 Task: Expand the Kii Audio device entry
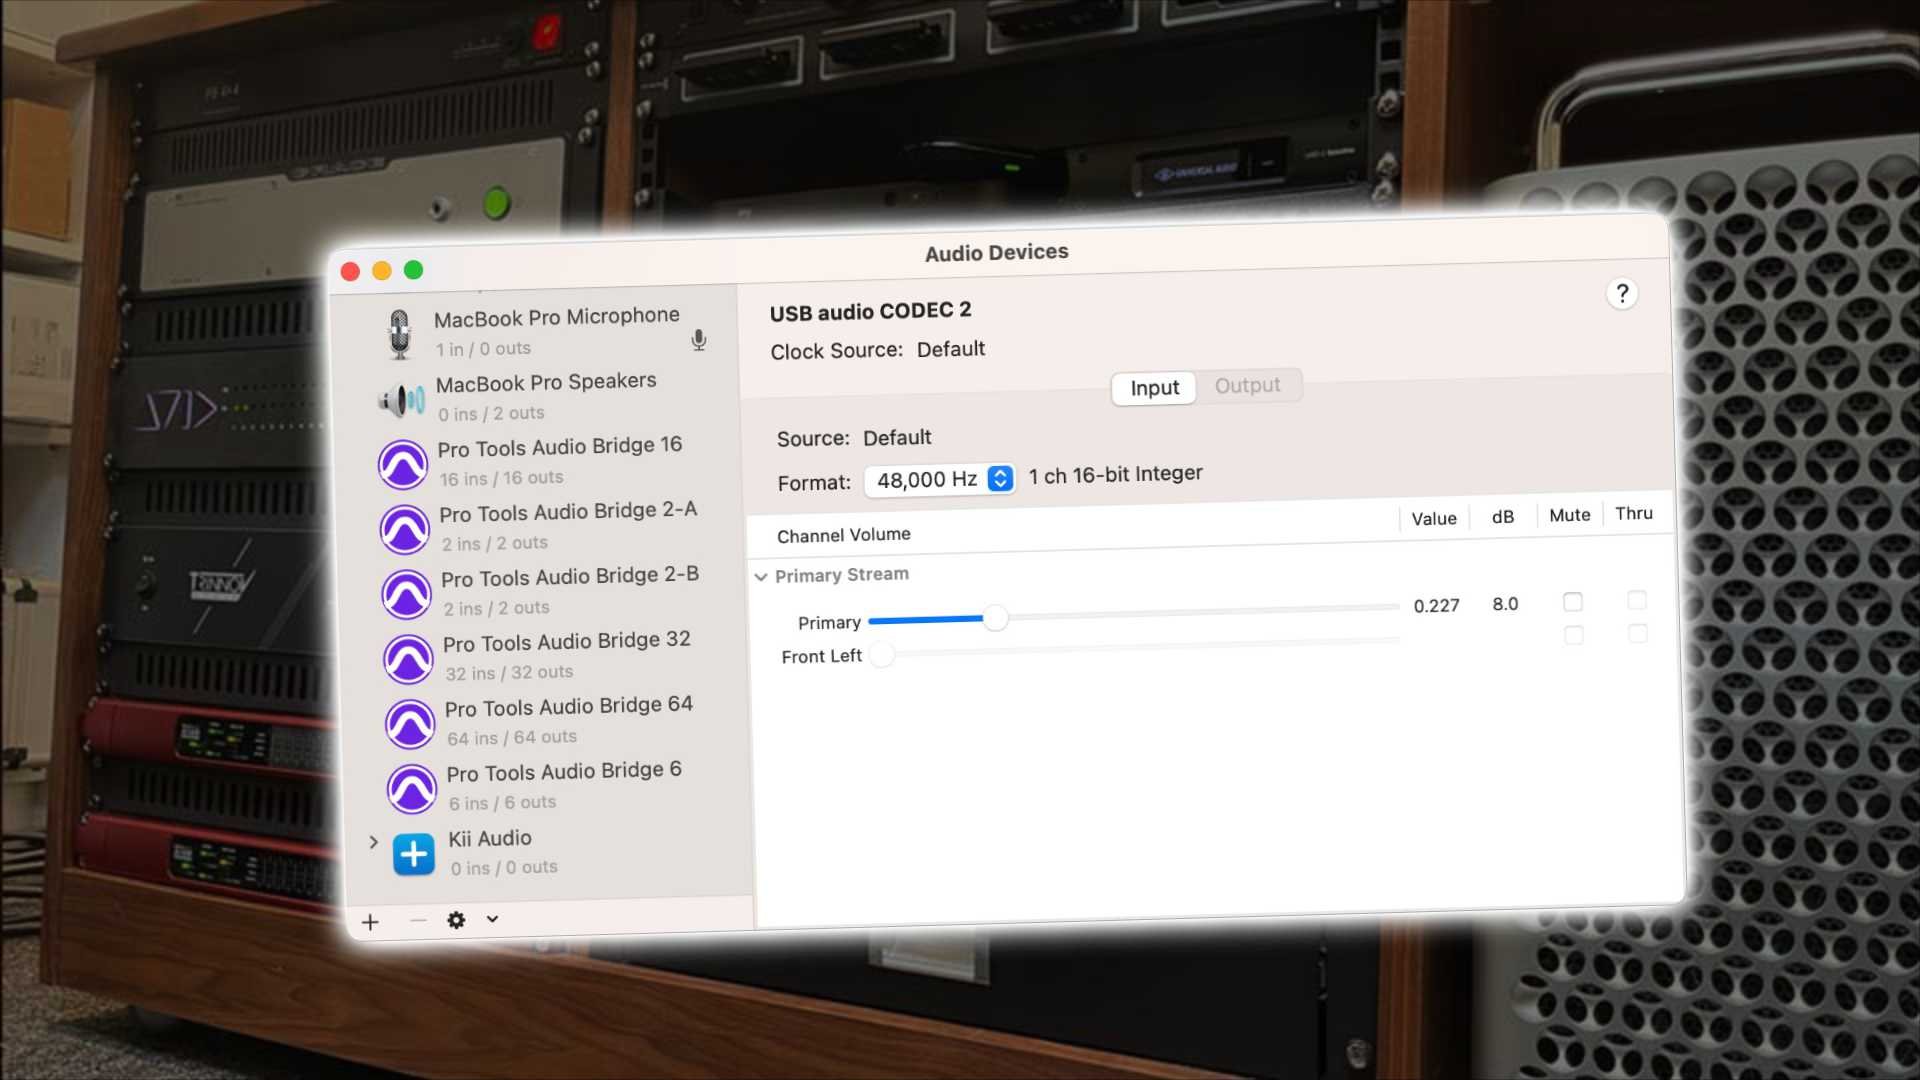374,842
